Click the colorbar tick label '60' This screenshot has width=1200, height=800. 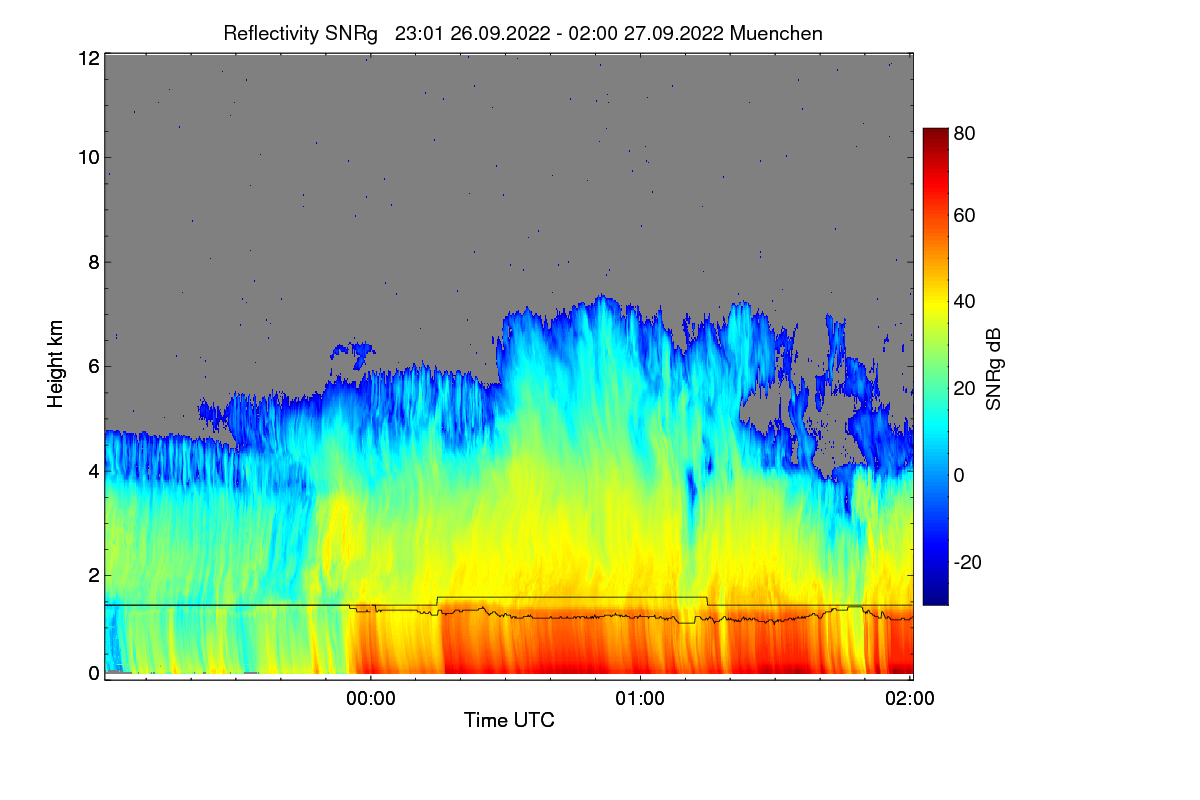(x=965, y=215)
